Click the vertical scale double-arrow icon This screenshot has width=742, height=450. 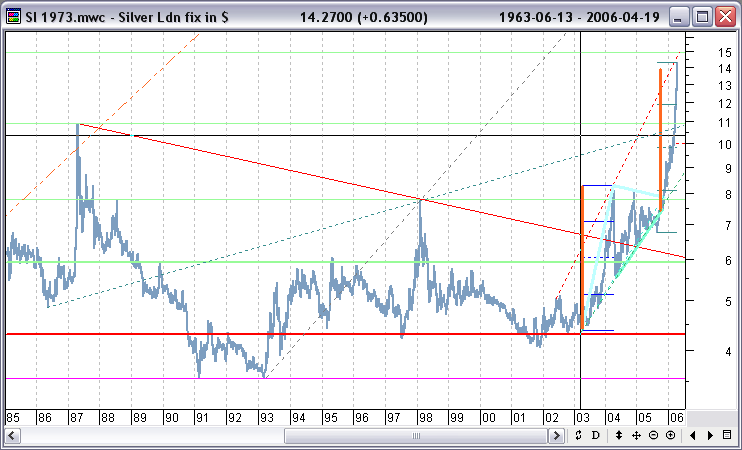[619, 436]
